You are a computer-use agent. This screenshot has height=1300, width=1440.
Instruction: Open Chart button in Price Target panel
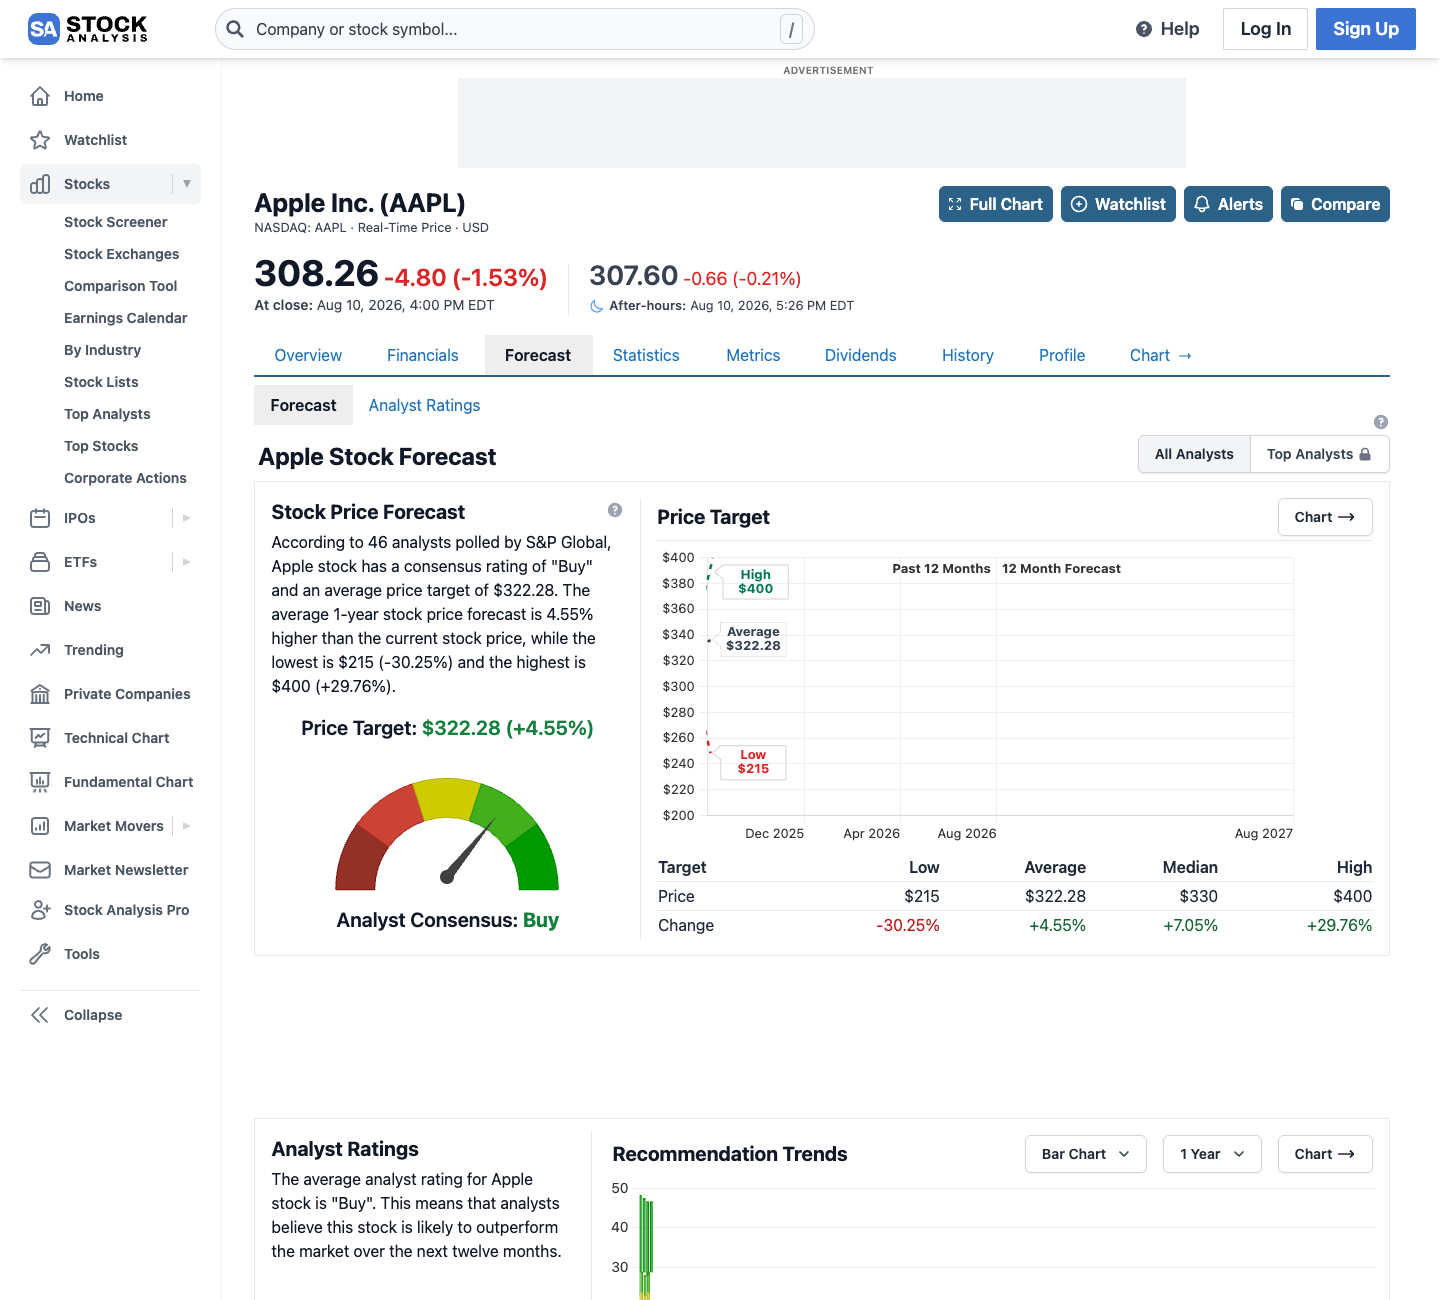click(x=1325, y=517)
